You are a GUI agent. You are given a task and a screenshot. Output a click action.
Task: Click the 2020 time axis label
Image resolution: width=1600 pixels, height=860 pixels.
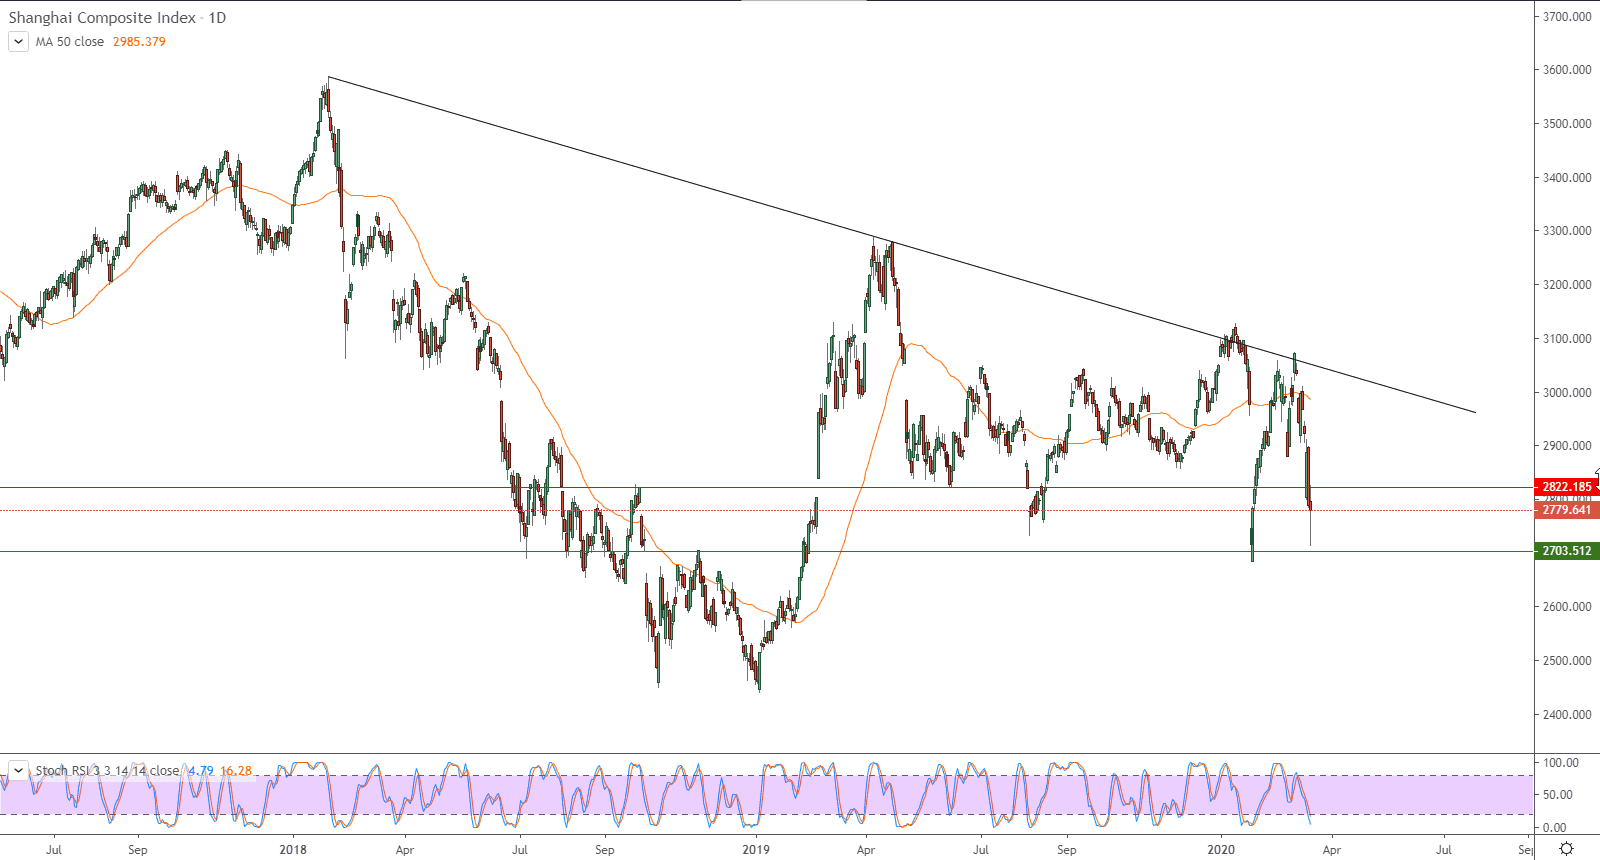point(1221,850)
